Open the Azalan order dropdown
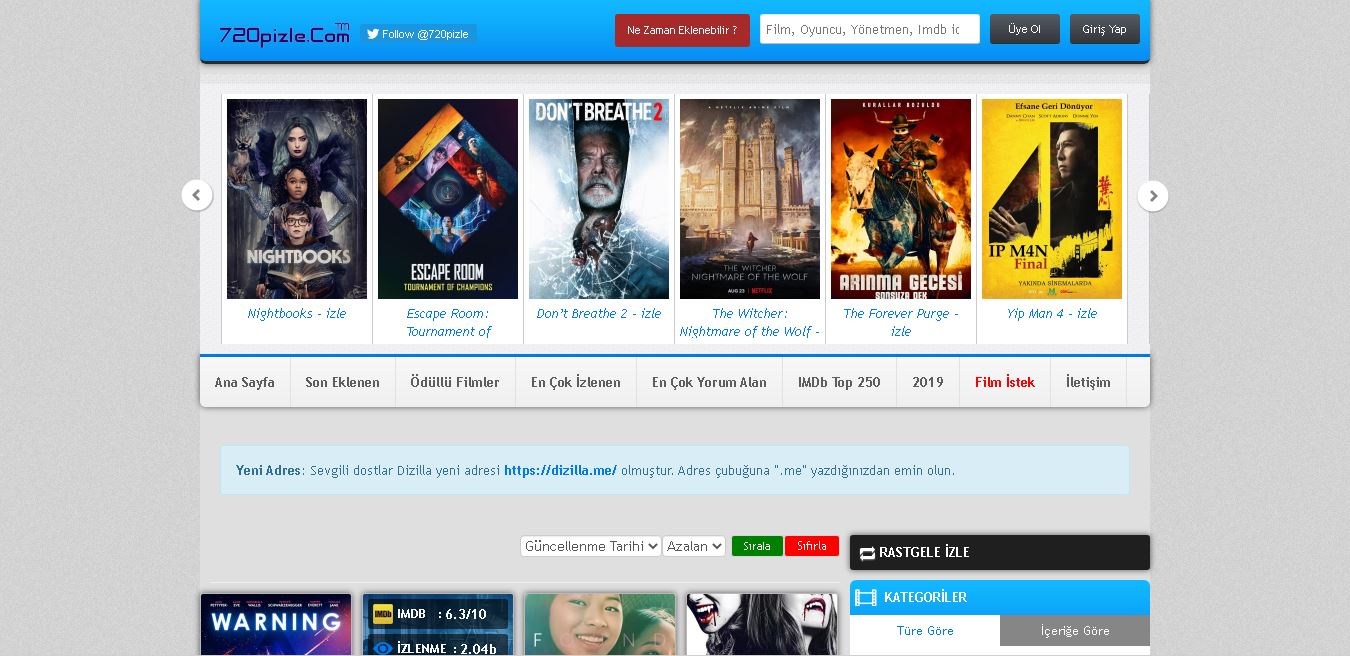 pyautogui.click(x=694, y=546)
